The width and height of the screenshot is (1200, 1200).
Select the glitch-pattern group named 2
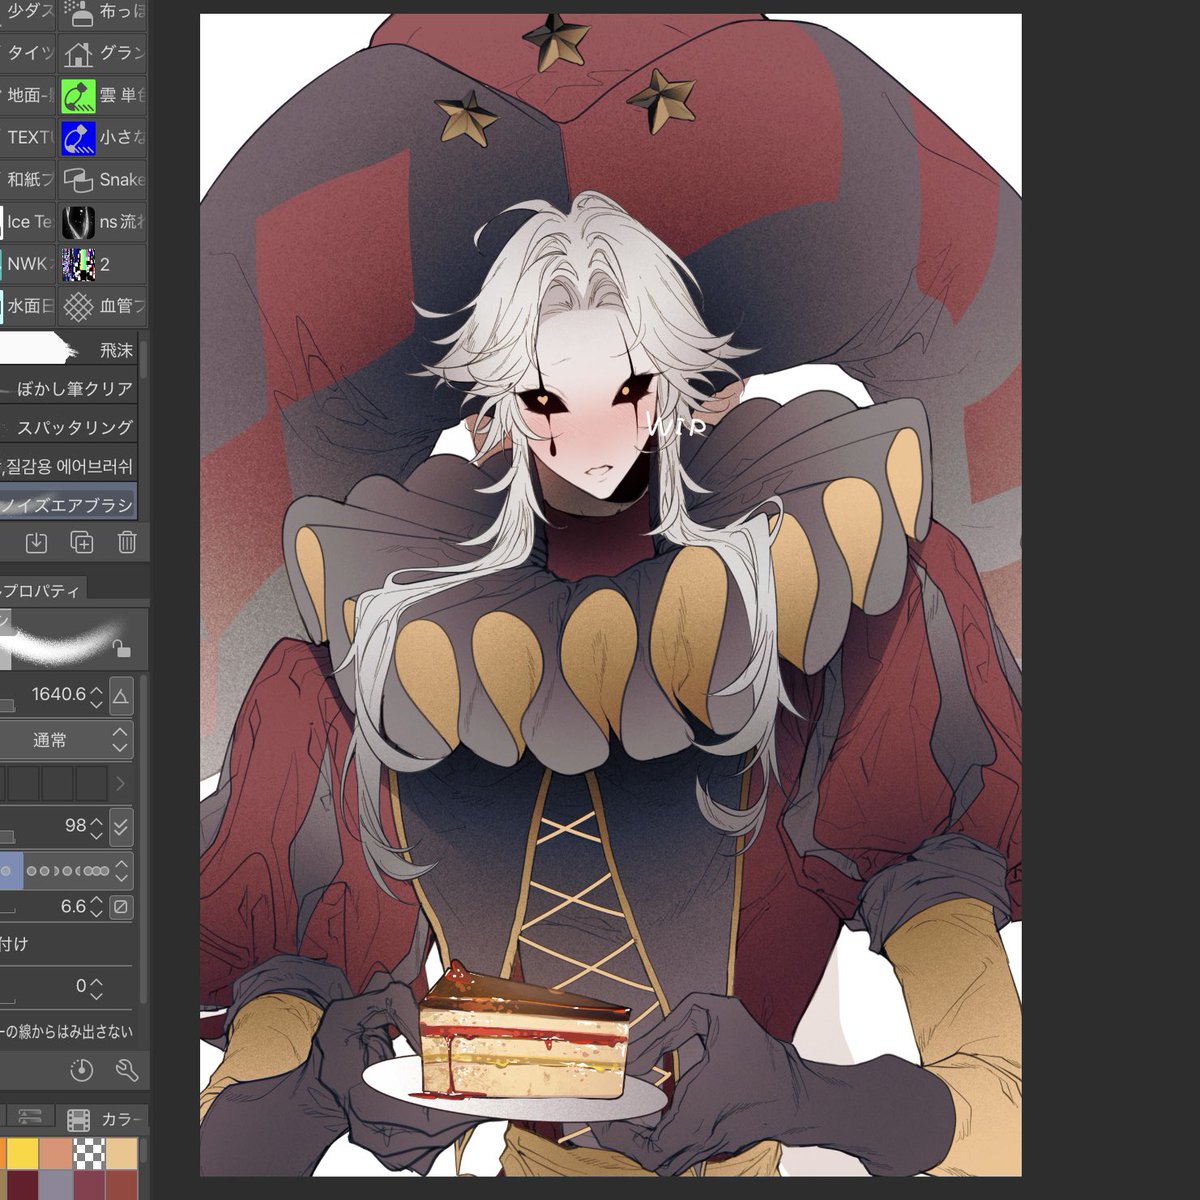coord(78,264)
